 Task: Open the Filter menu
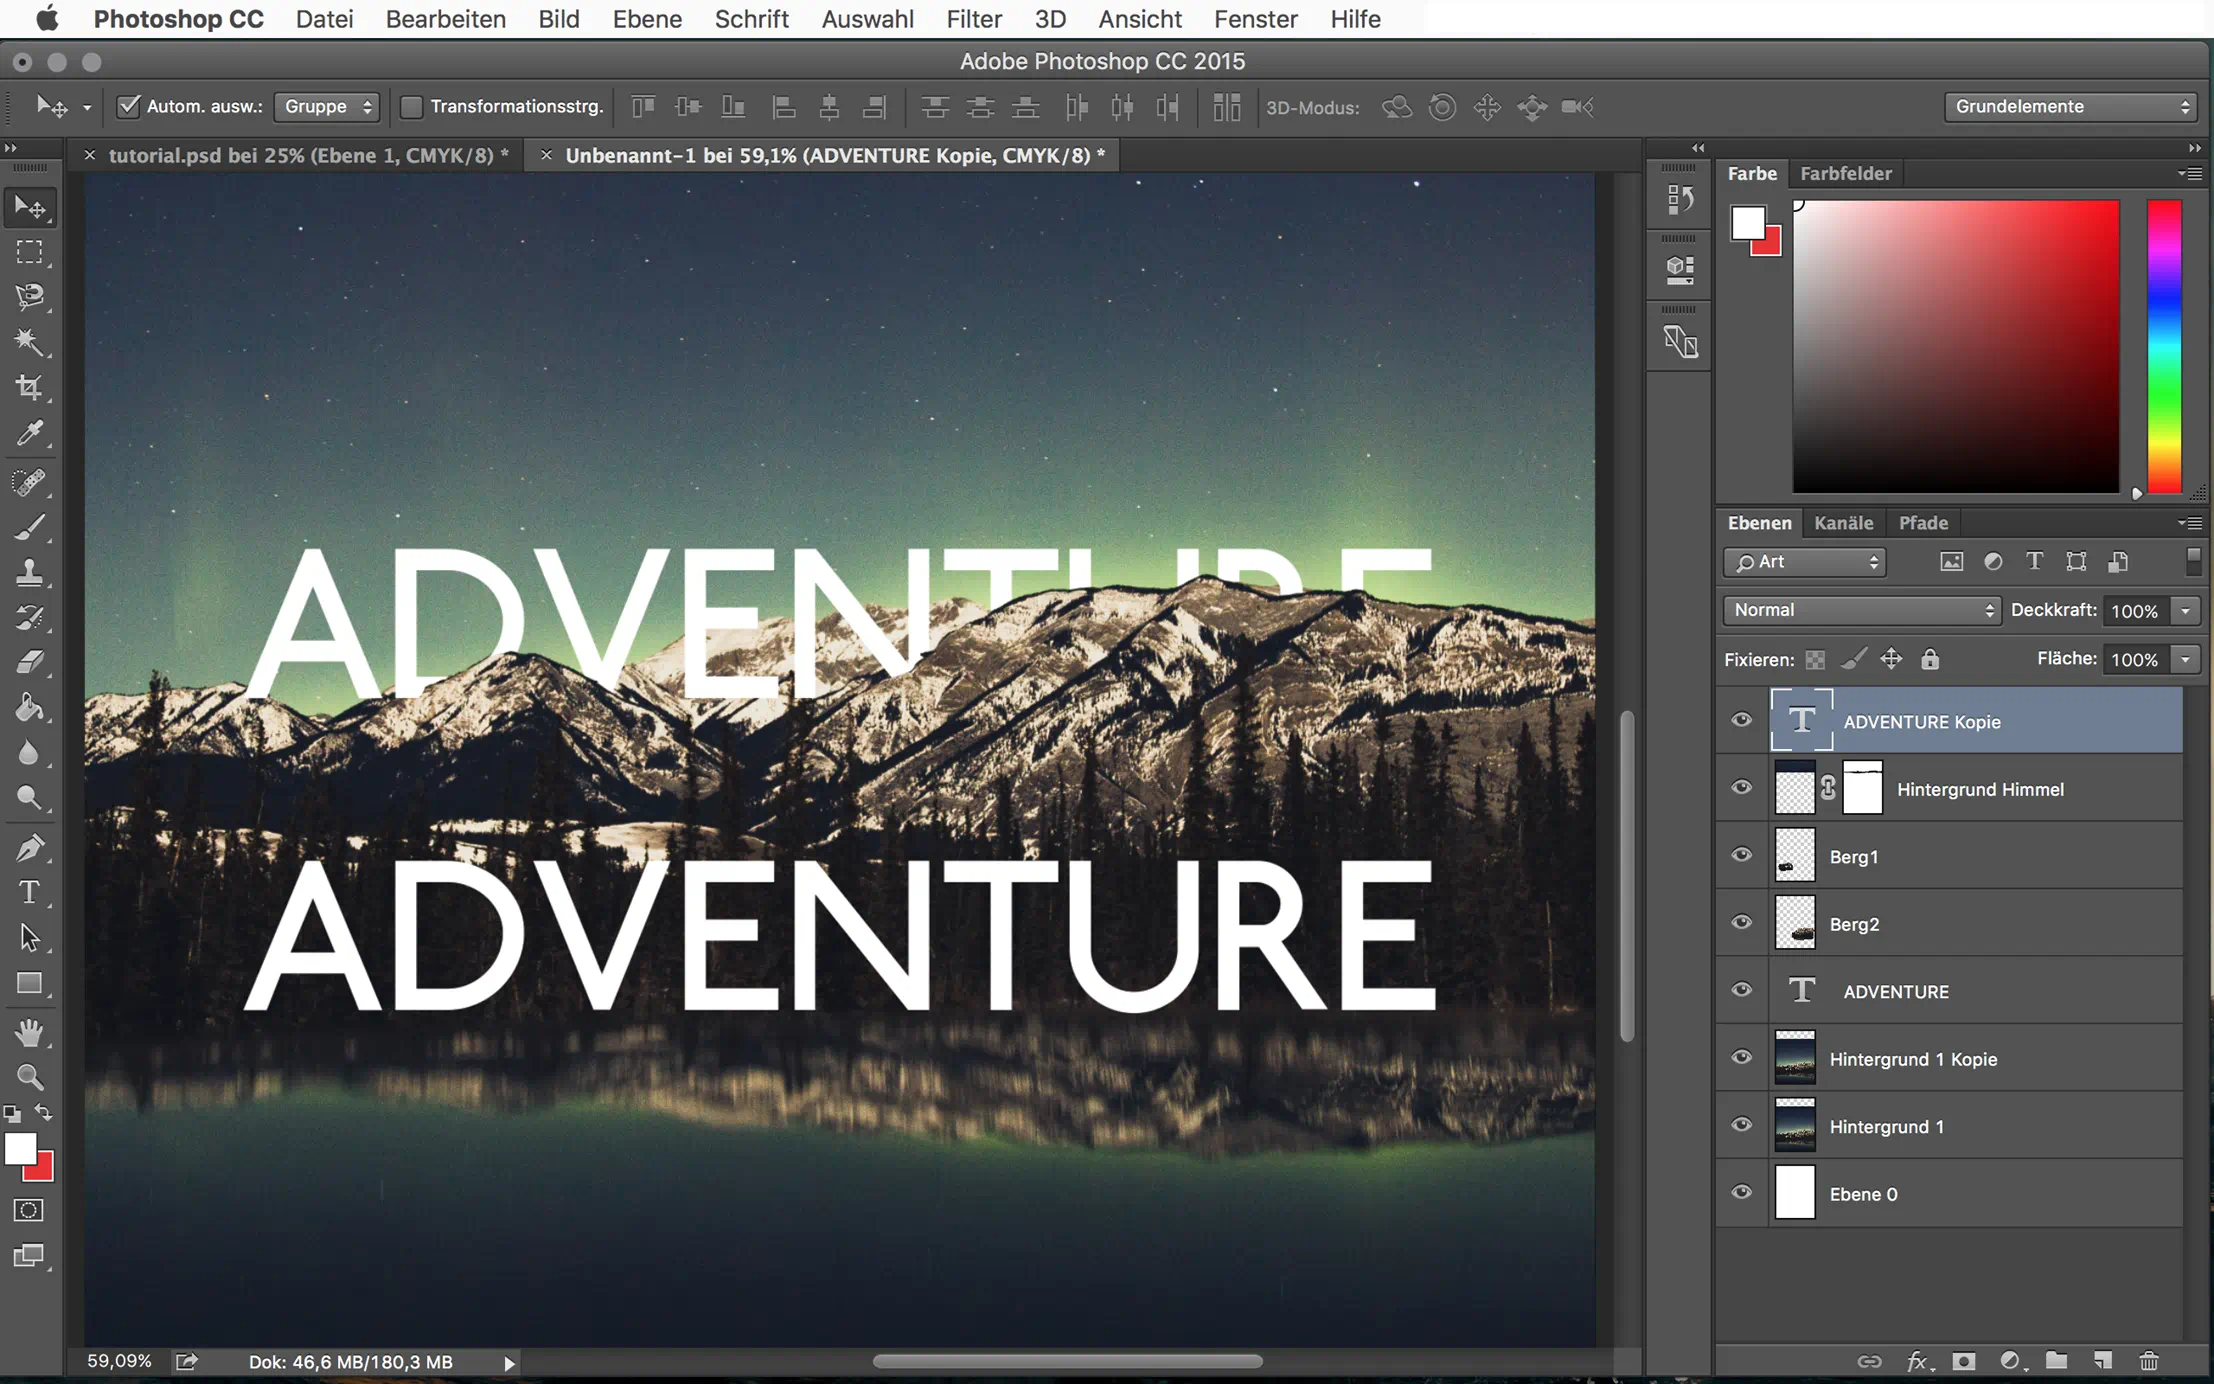tap(973, 19)
